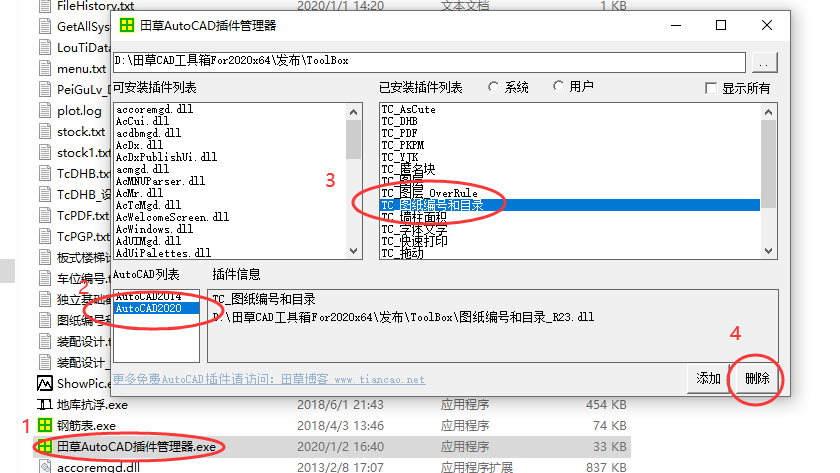Viewport: 840px width, 473px height.
Task: Click the 田草AutoCAD插件管理器 title bar app icon
Action: tap(127, 25)
